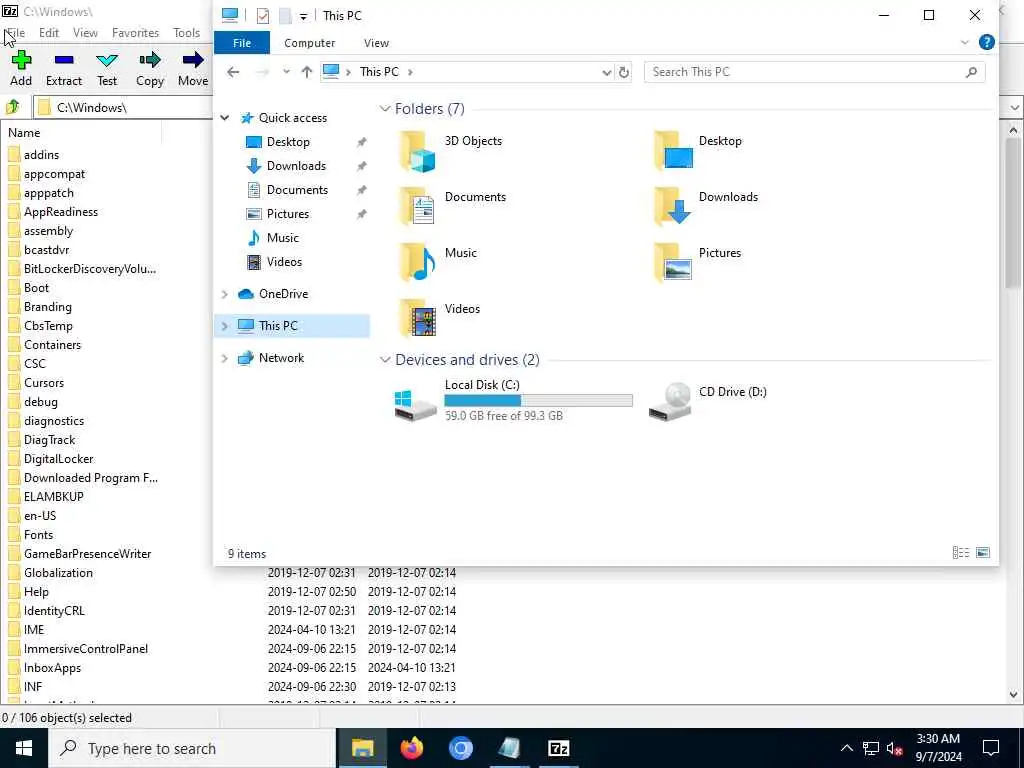
Task: Click the Copy arrow icon in 7-Zip
Action: [x=150, y=60]
